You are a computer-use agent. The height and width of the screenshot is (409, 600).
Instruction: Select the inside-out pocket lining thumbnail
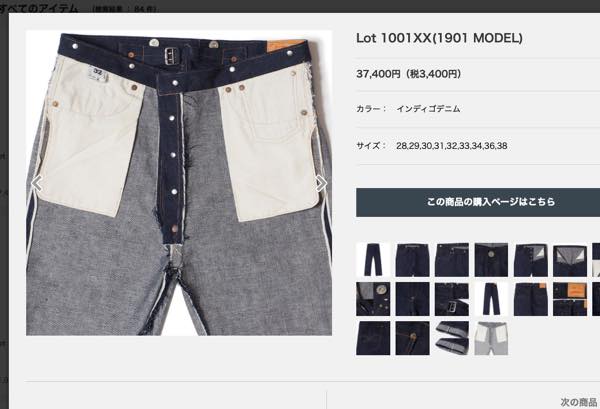tap(491, 338)
